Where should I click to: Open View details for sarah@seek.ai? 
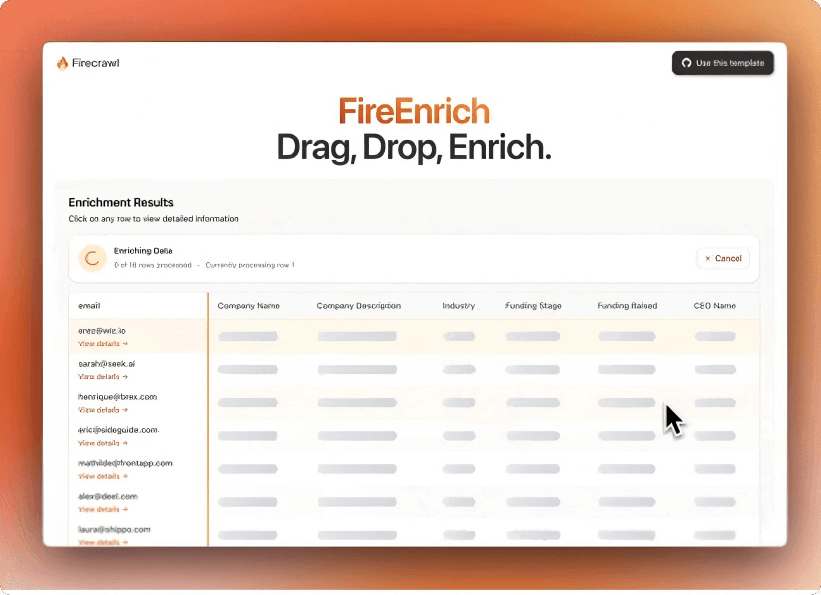[103, 377]
